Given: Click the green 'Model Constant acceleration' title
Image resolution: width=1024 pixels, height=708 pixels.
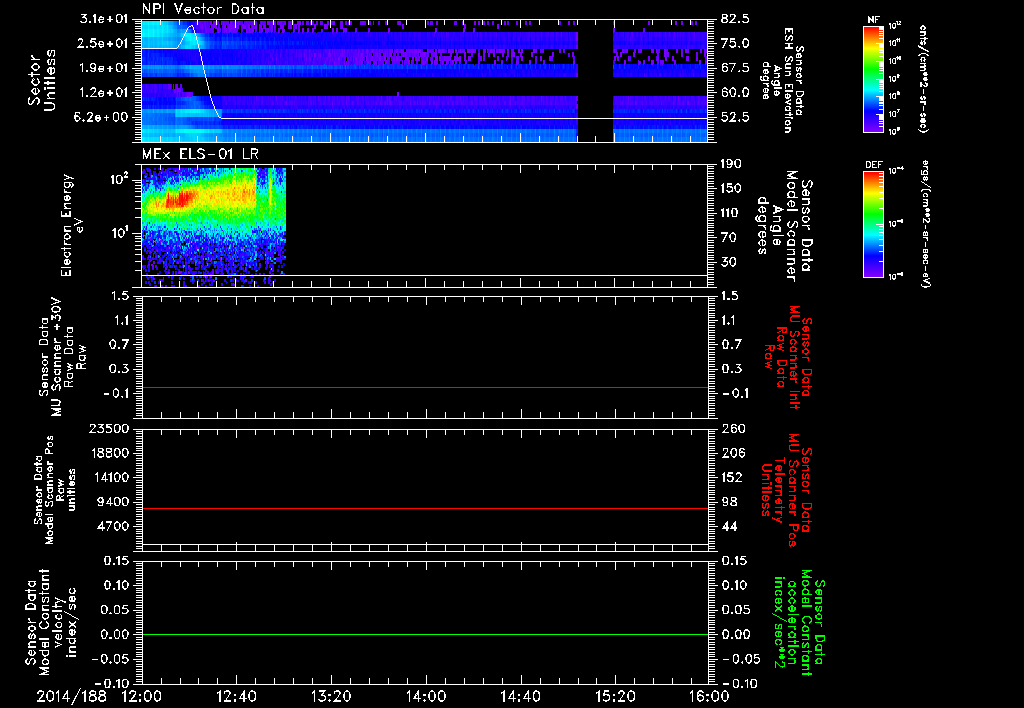Looking at the screenshot, I should [x=799, y=621].
